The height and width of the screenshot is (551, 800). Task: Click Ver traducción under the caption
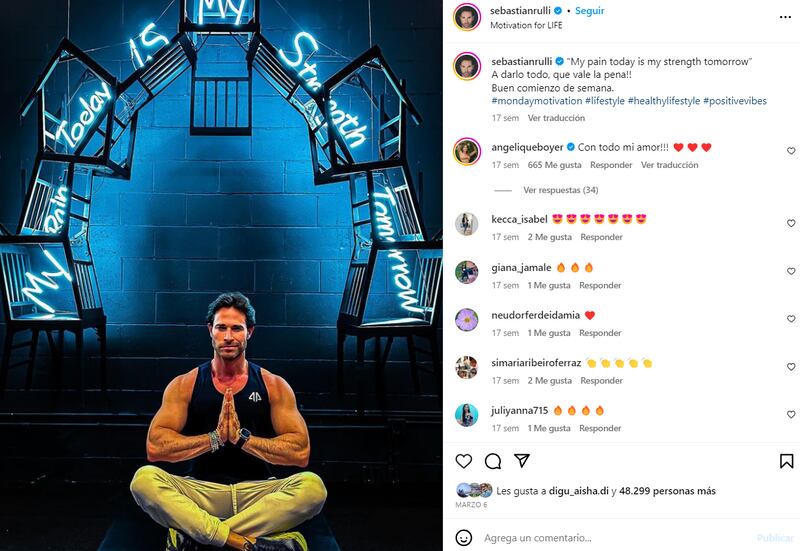(x=556, y=118)
